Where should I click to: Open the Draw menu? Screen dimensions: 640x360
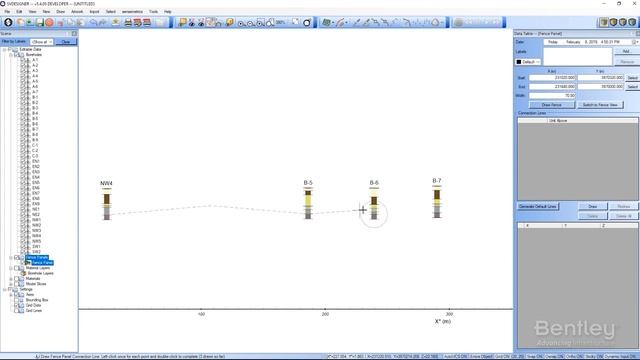pyautogui.click(x=61, y=12)
